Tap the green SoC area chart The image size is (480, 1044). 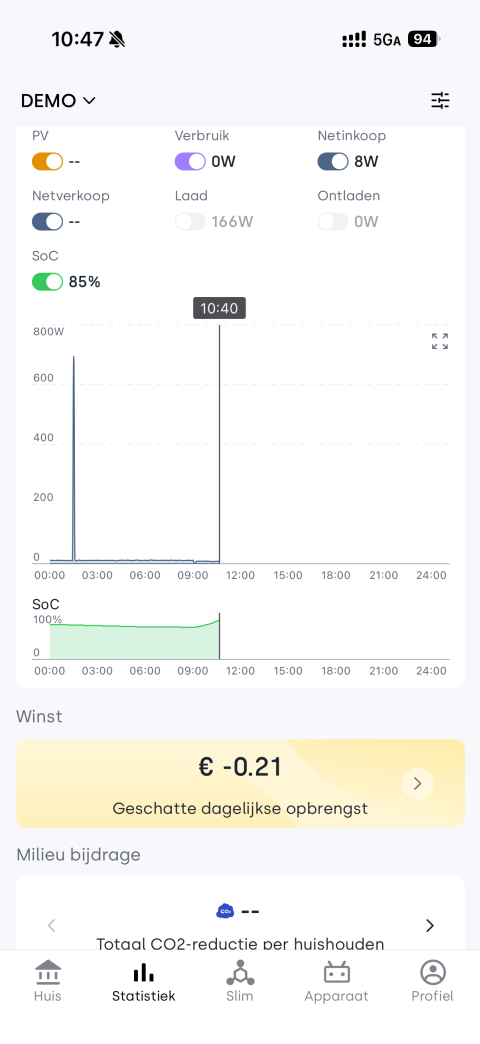coord(134,640)
